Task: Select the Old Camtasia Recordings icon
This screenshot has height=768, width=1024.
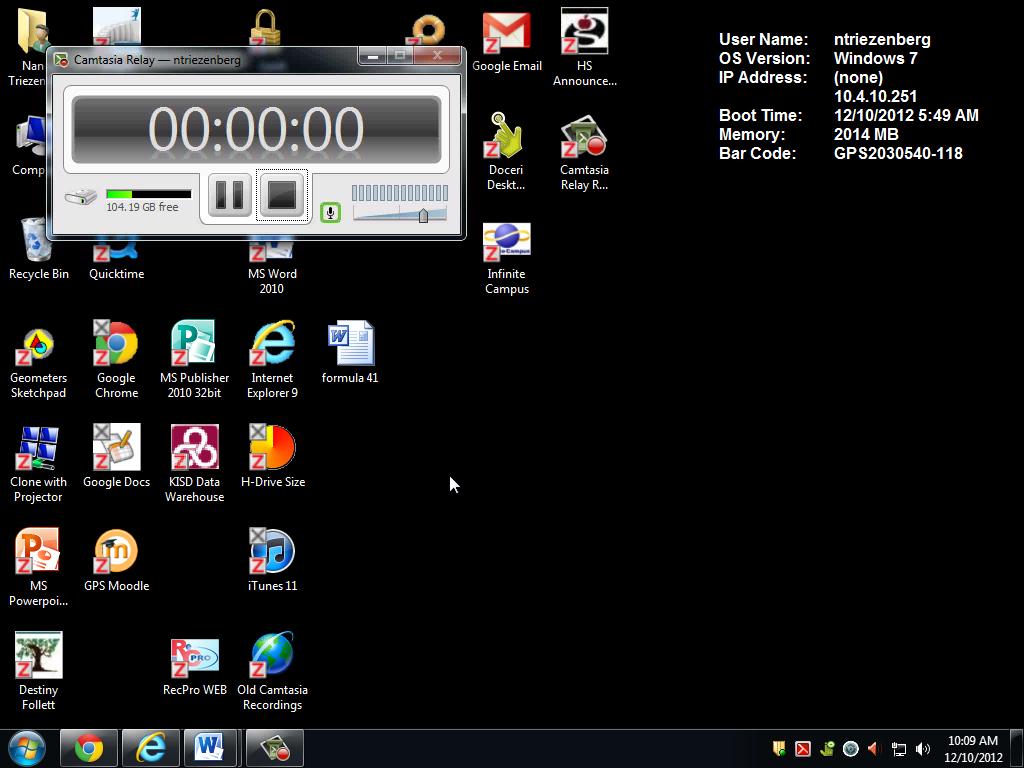Action: [x=272, y=671]
